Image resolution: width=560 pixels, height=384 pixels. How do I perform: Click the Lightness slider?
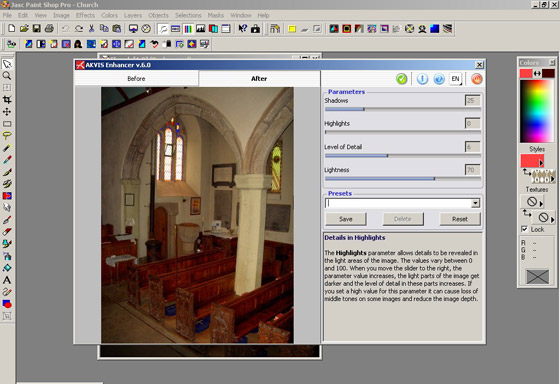tap(402, 178)
